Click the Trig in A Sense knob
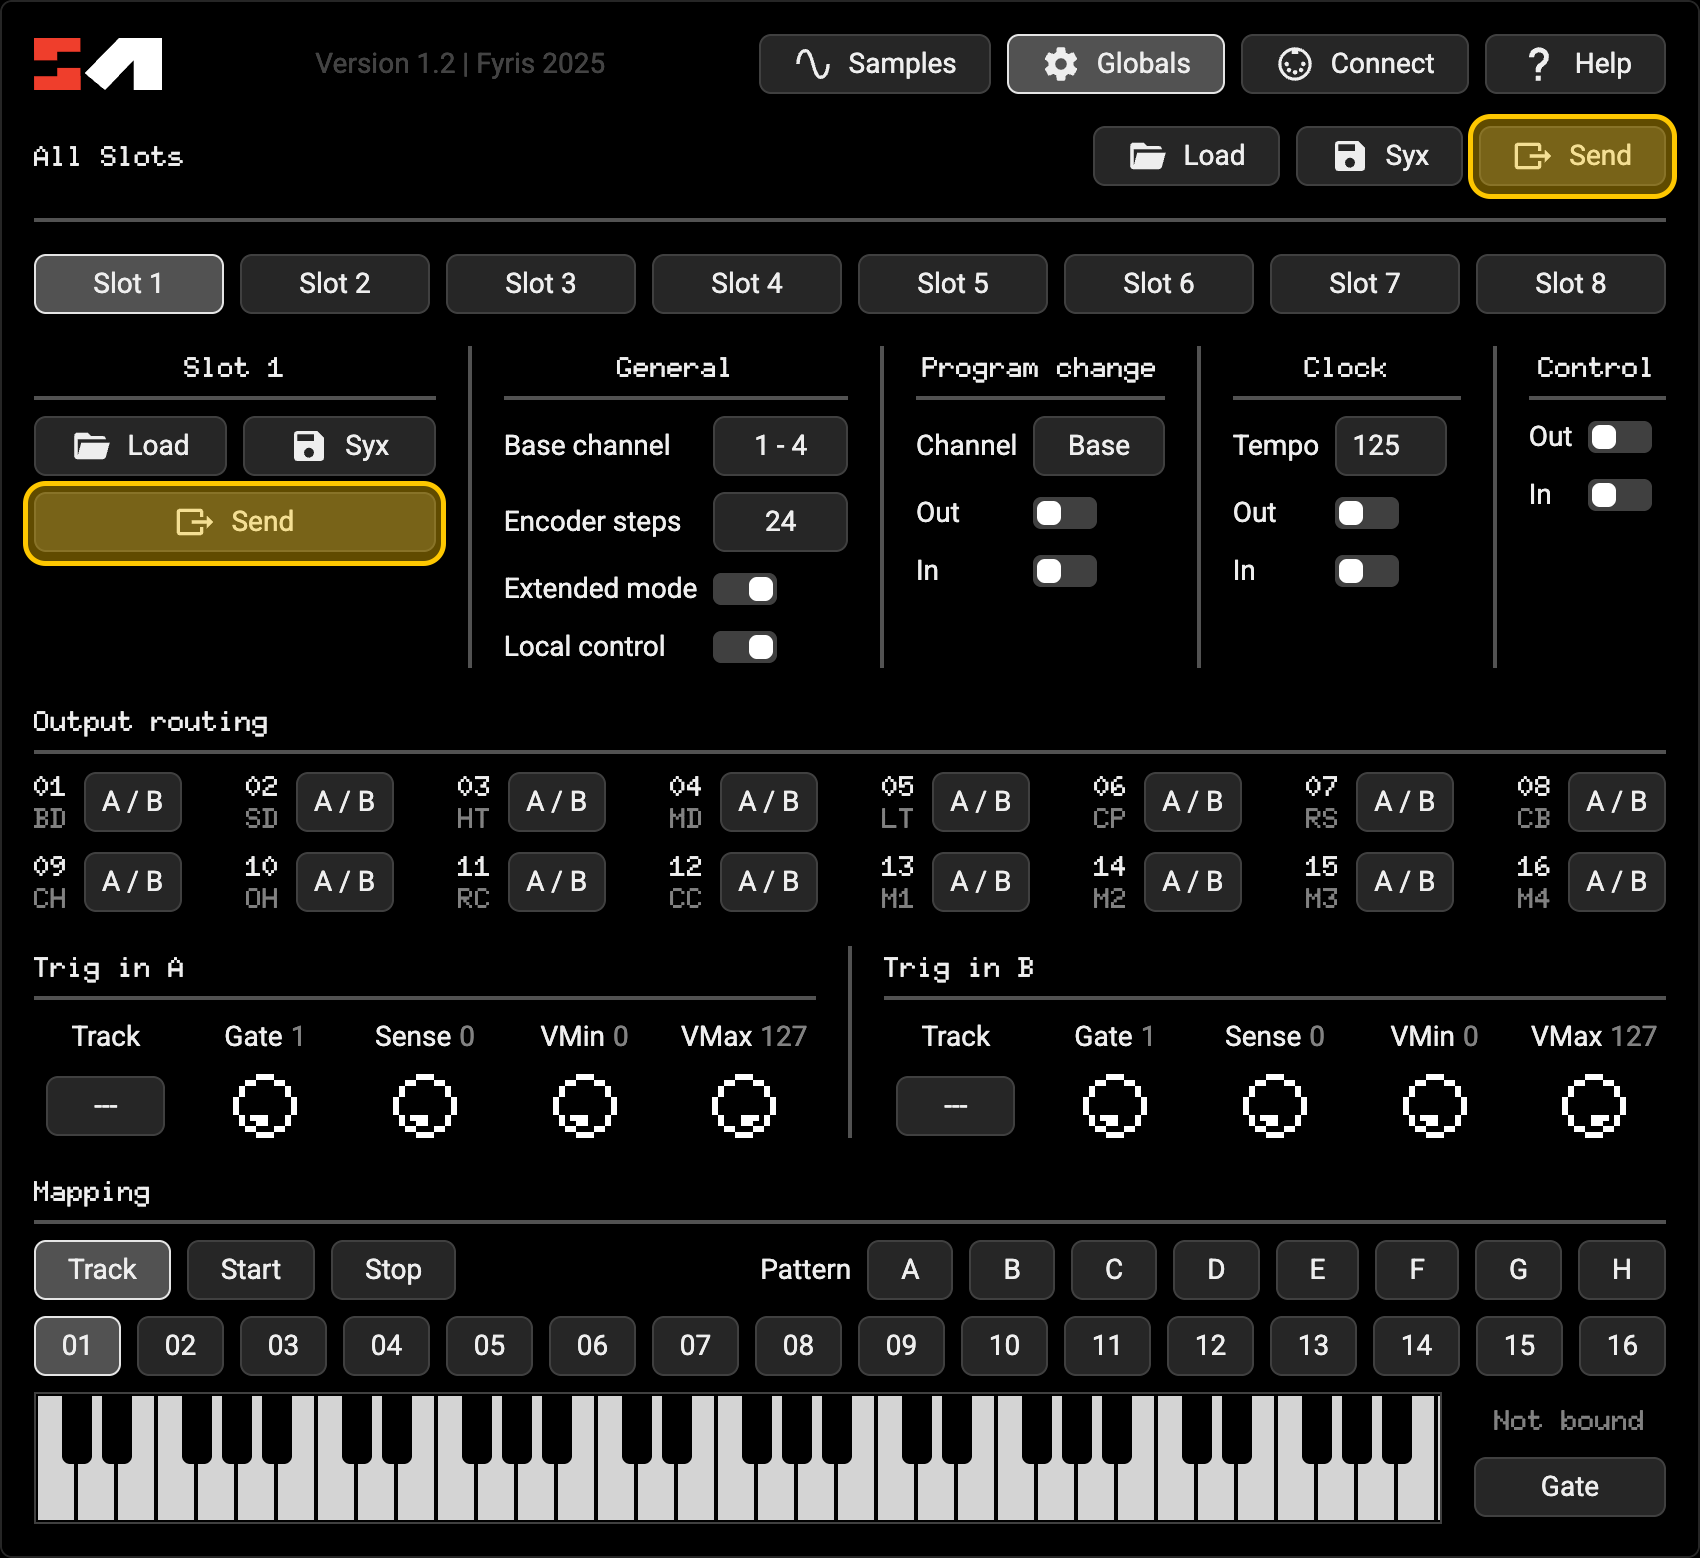The height and width of the screenshot is (1558, 1700). pos(425,1106)
